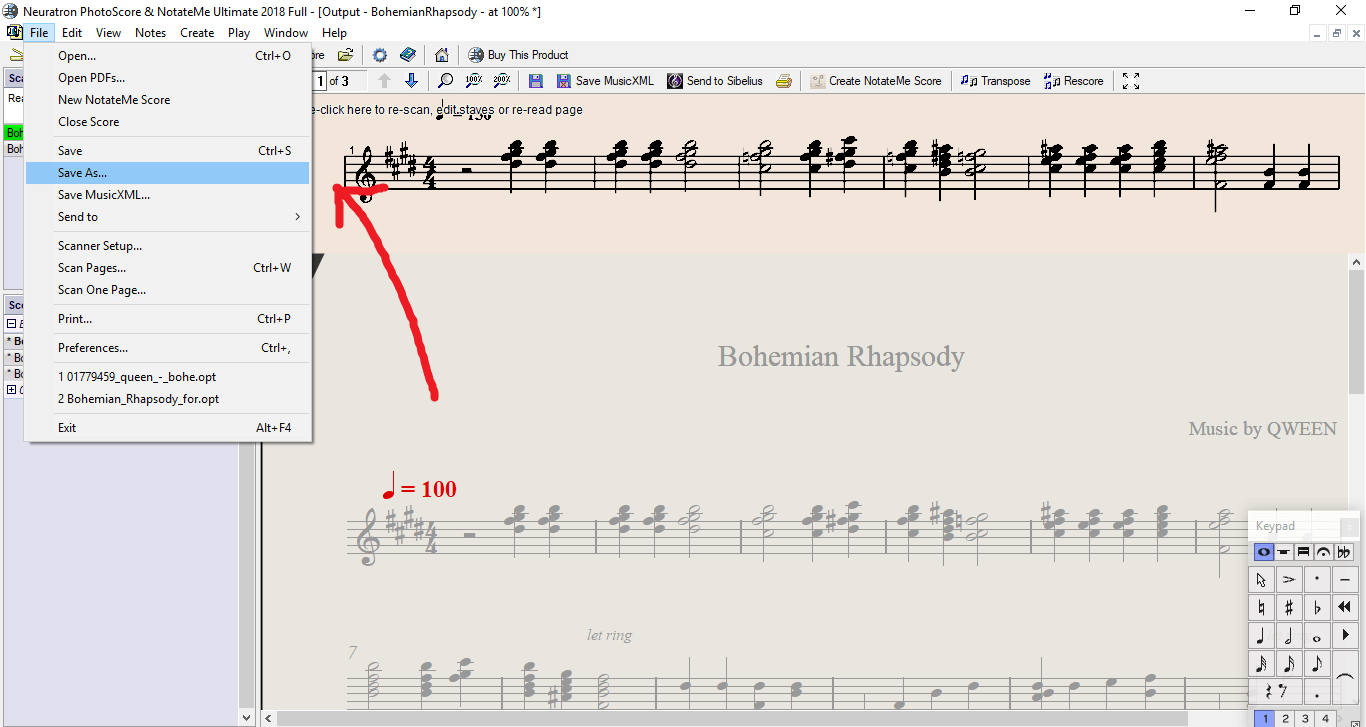
Task: Choose Save As... from File menu
Action: tap(168, 173)
